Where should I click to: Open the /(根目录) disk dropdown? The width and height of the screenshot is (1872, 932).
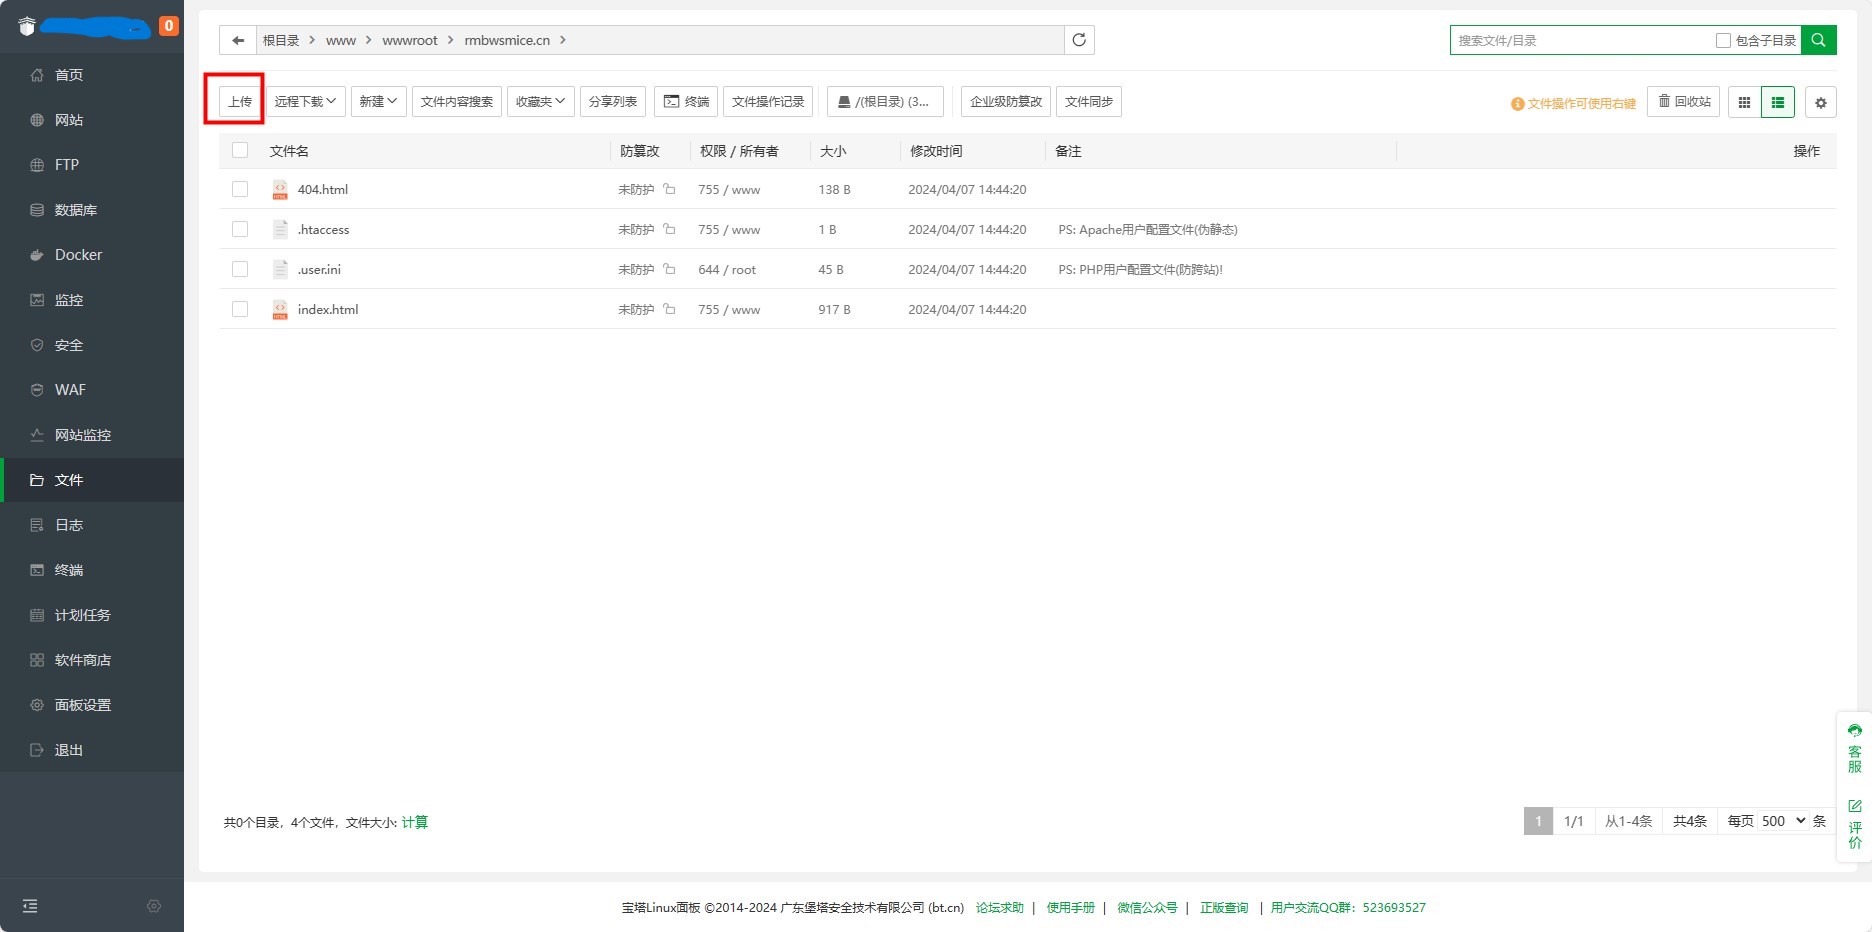pos(885,101)
